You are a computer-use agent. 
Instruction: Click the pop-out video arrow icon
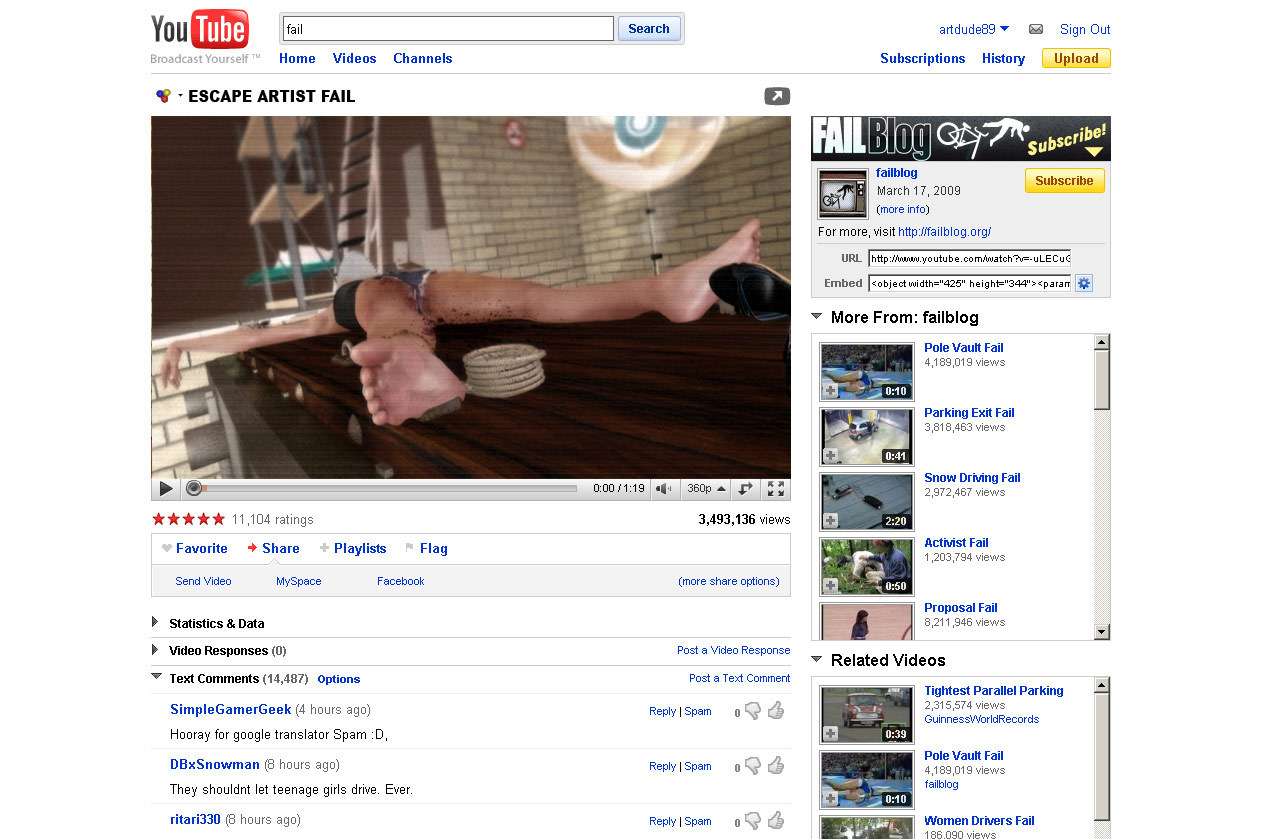777,96
